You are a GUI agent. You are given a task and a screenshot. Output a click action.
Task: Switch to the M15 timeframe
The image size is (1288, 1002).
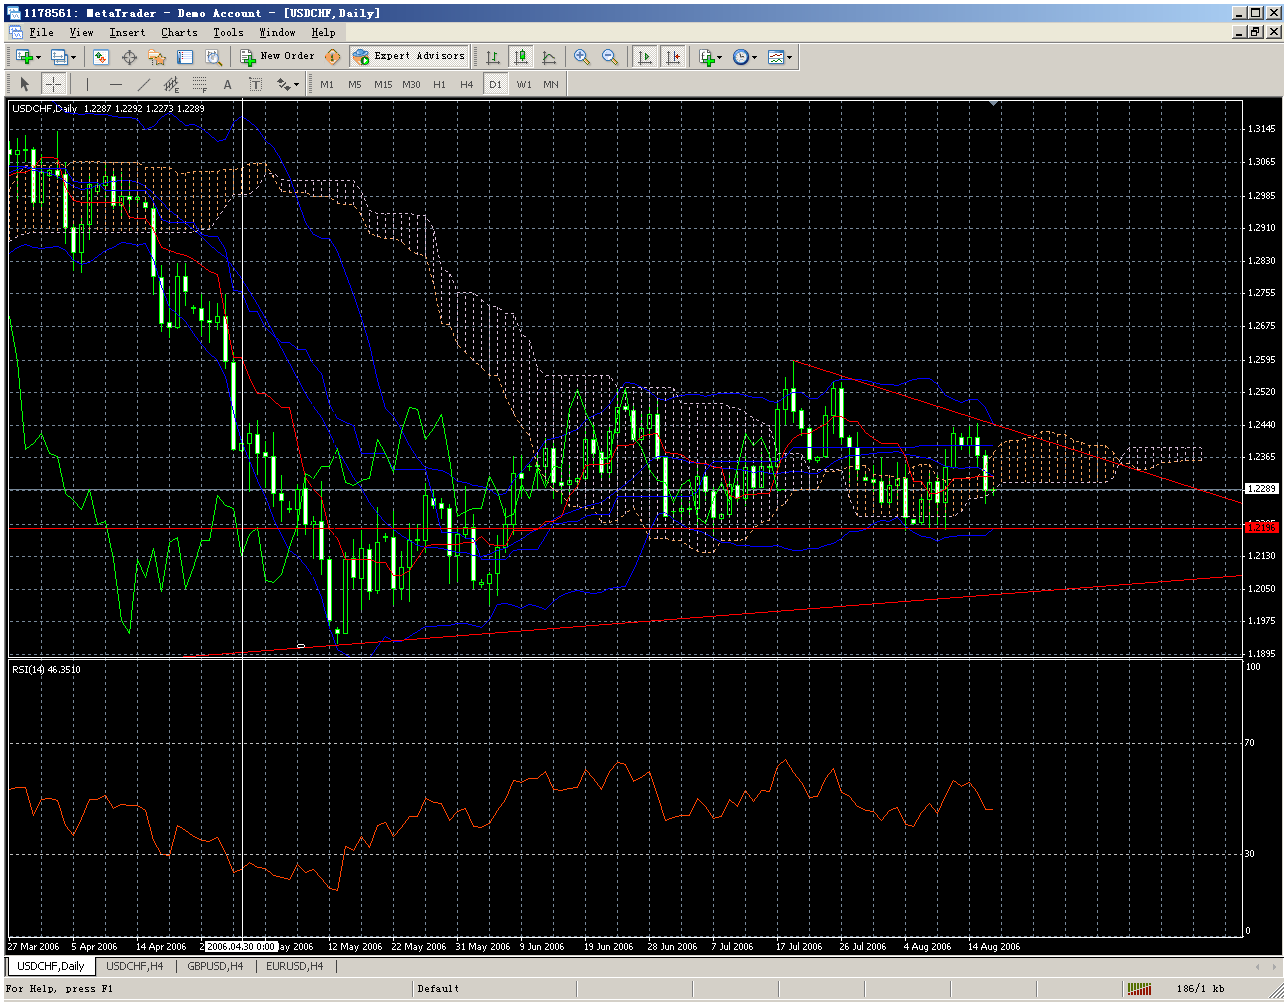[383, 85]
